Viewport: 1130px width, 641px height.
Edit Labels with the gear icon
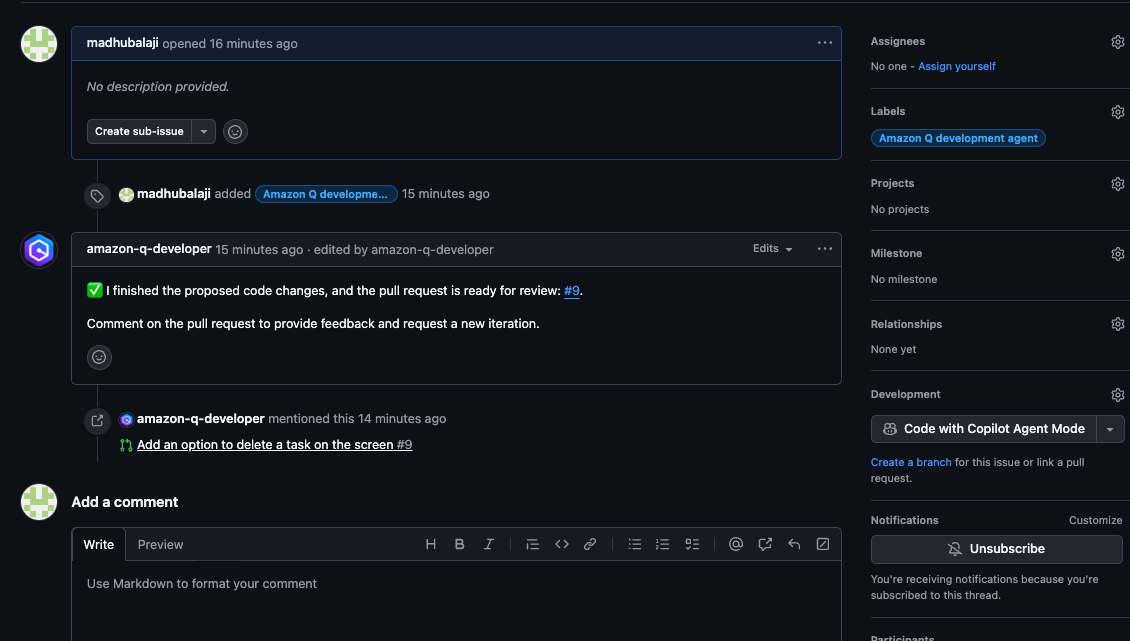[1117, 112]
